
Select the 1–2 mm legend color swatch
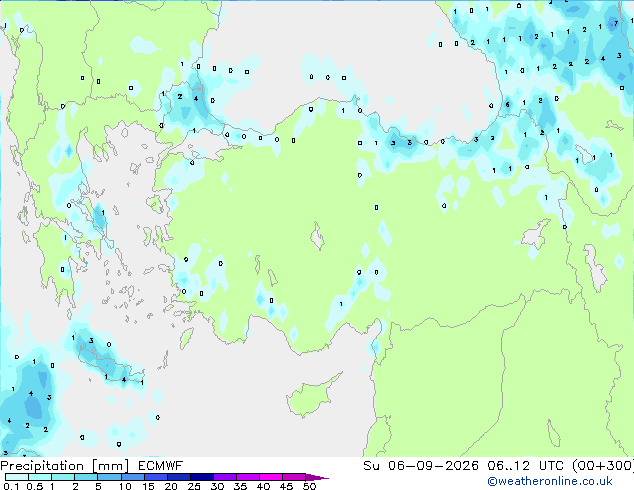tap(63, 477)
